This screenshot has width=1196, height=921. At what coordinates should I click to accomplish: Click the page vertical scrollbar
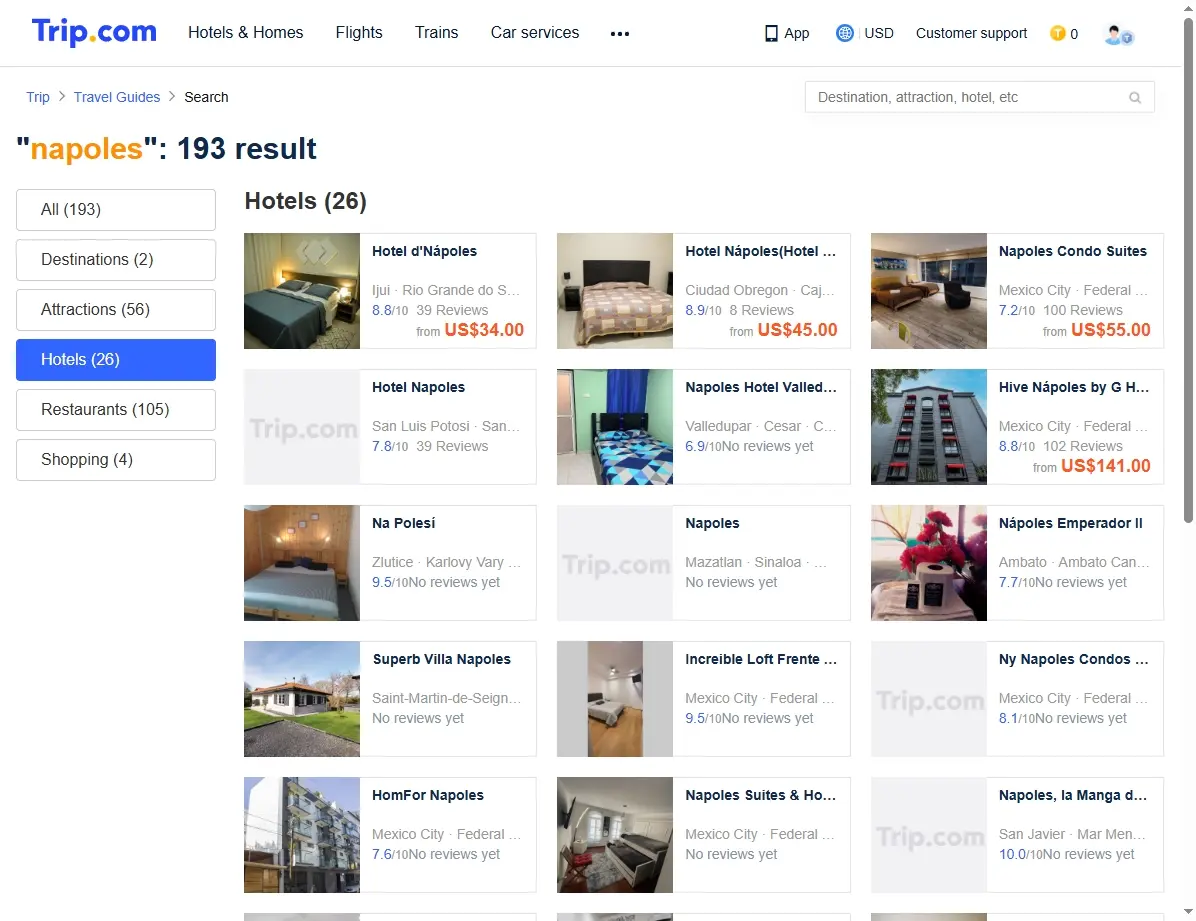coord(1188,270)
